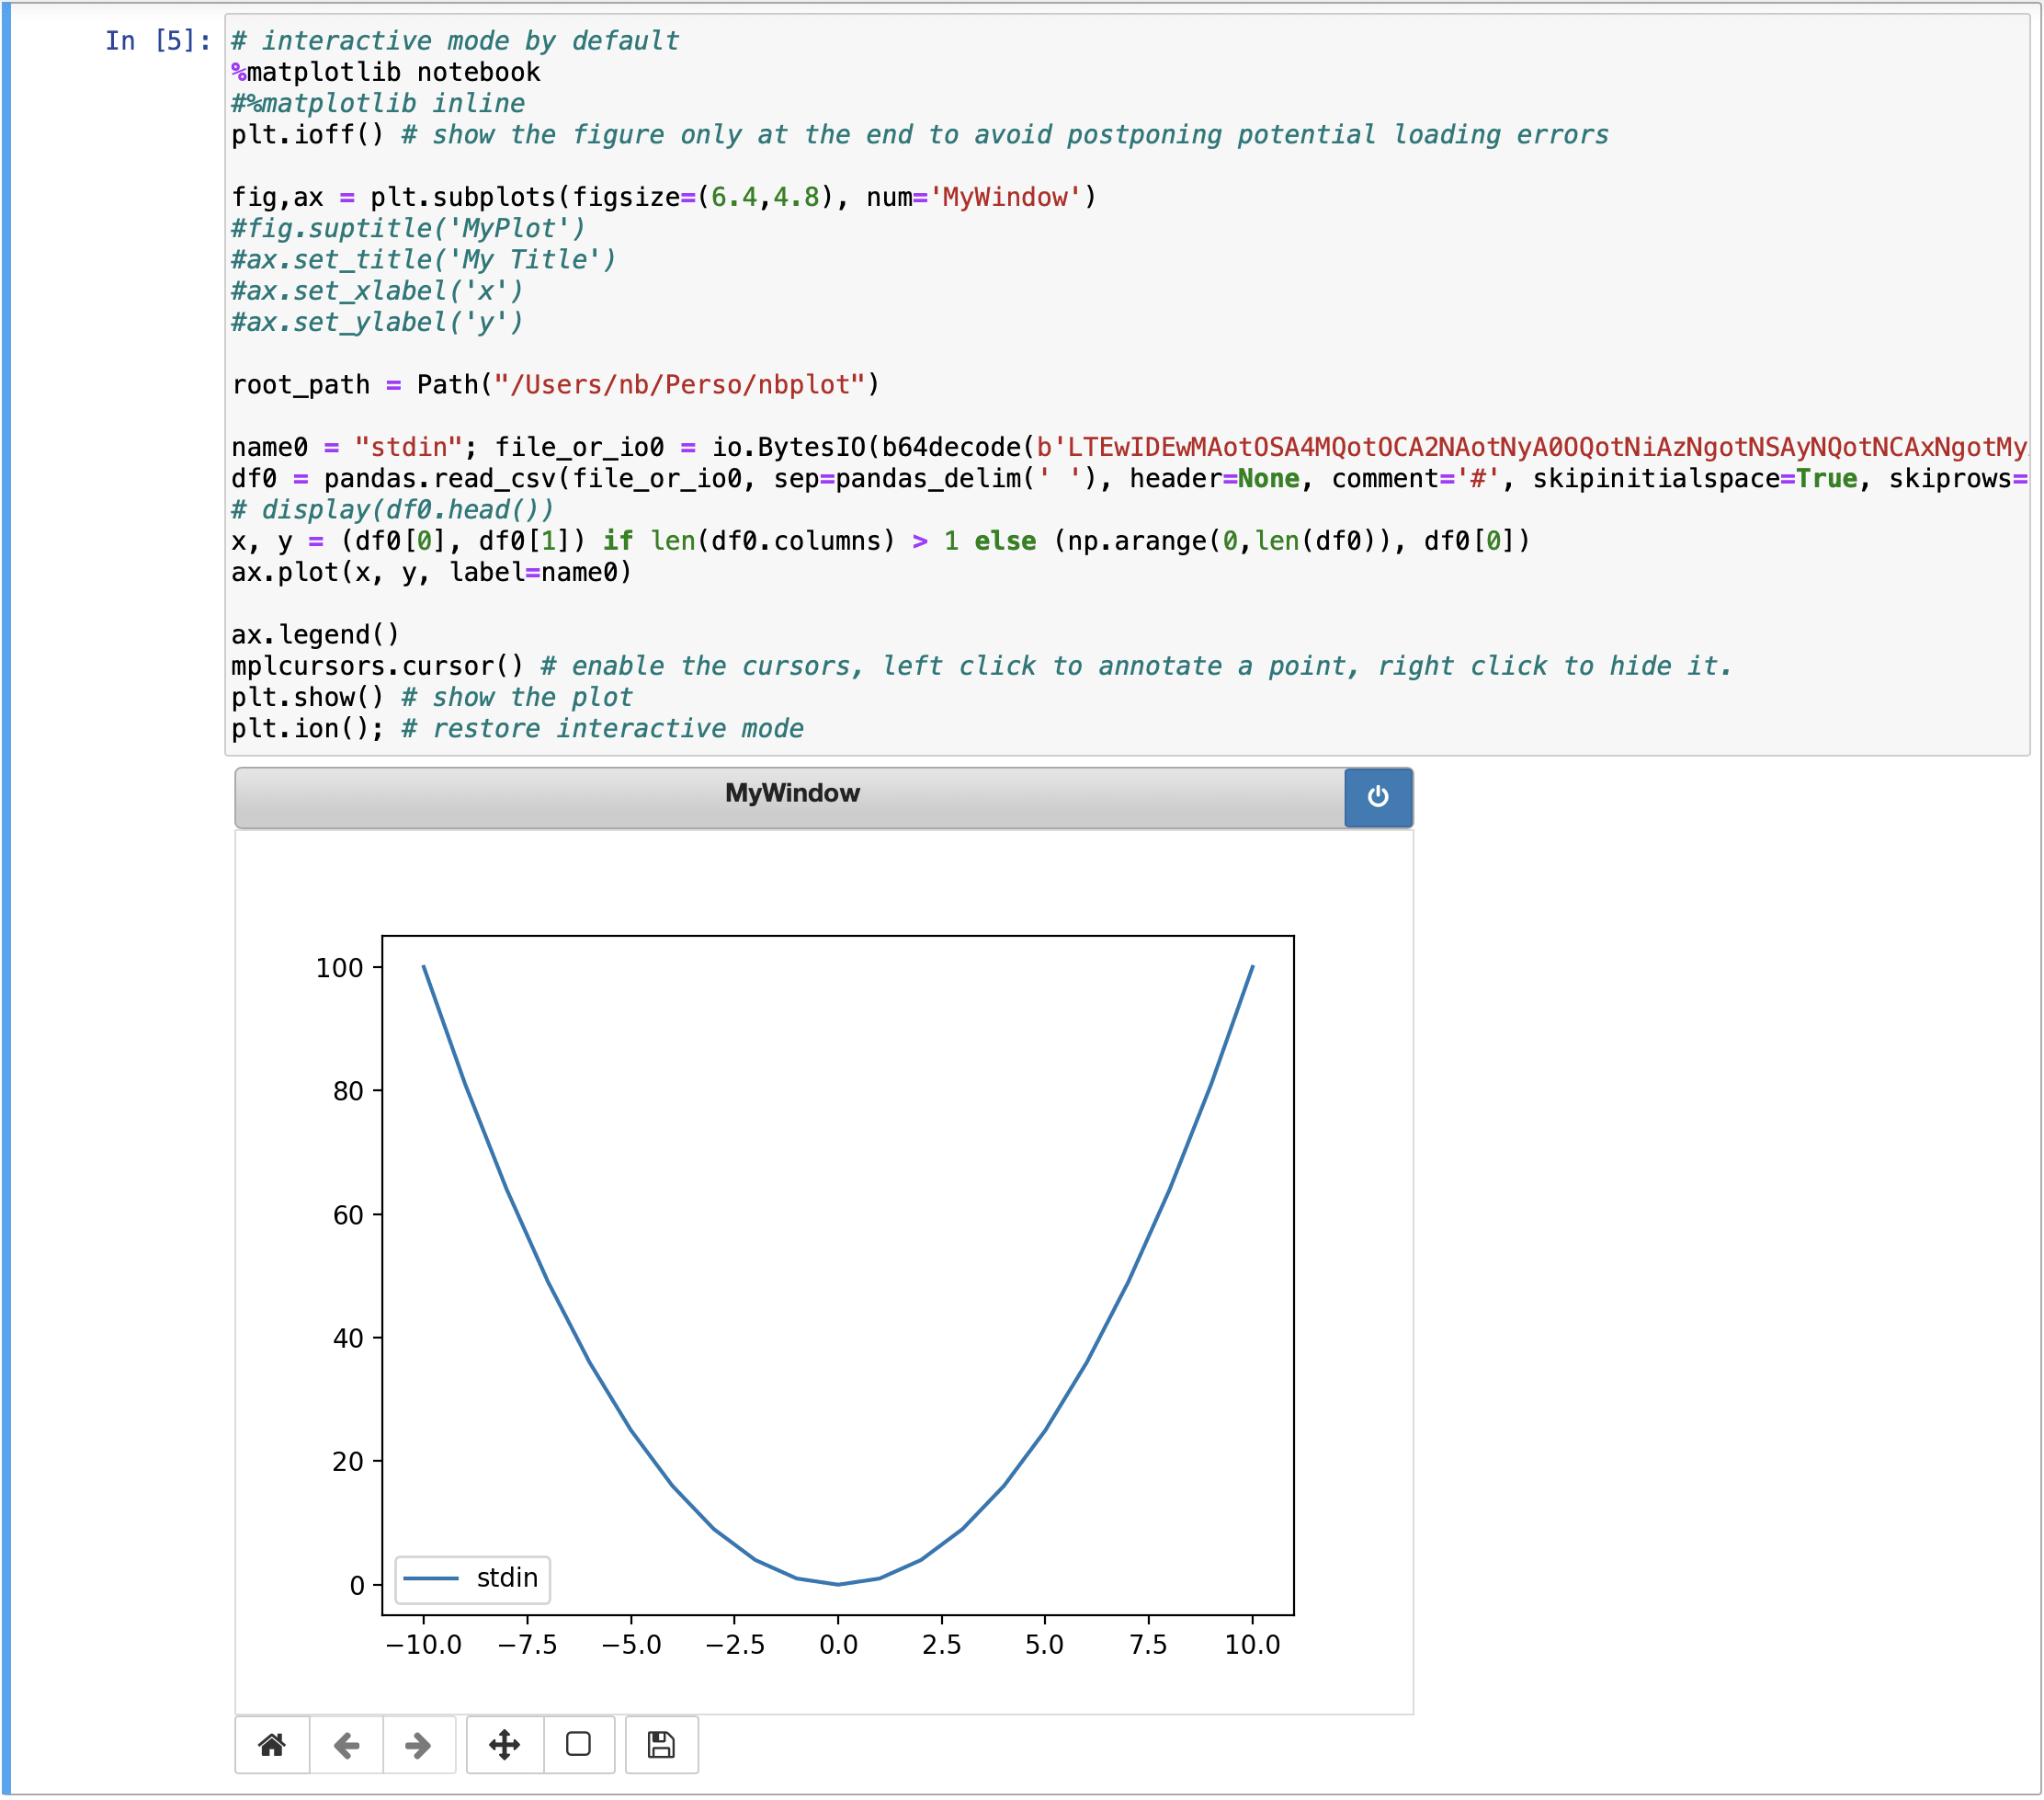Activate the Pan/move axes tool

pos(504,1745)
